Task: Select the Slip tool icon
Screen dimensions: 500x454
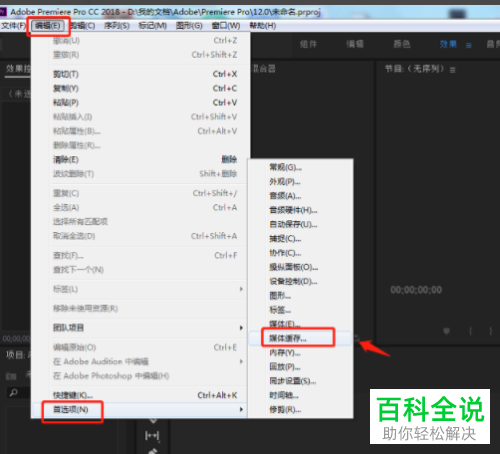Action: [x=152, y=435]
